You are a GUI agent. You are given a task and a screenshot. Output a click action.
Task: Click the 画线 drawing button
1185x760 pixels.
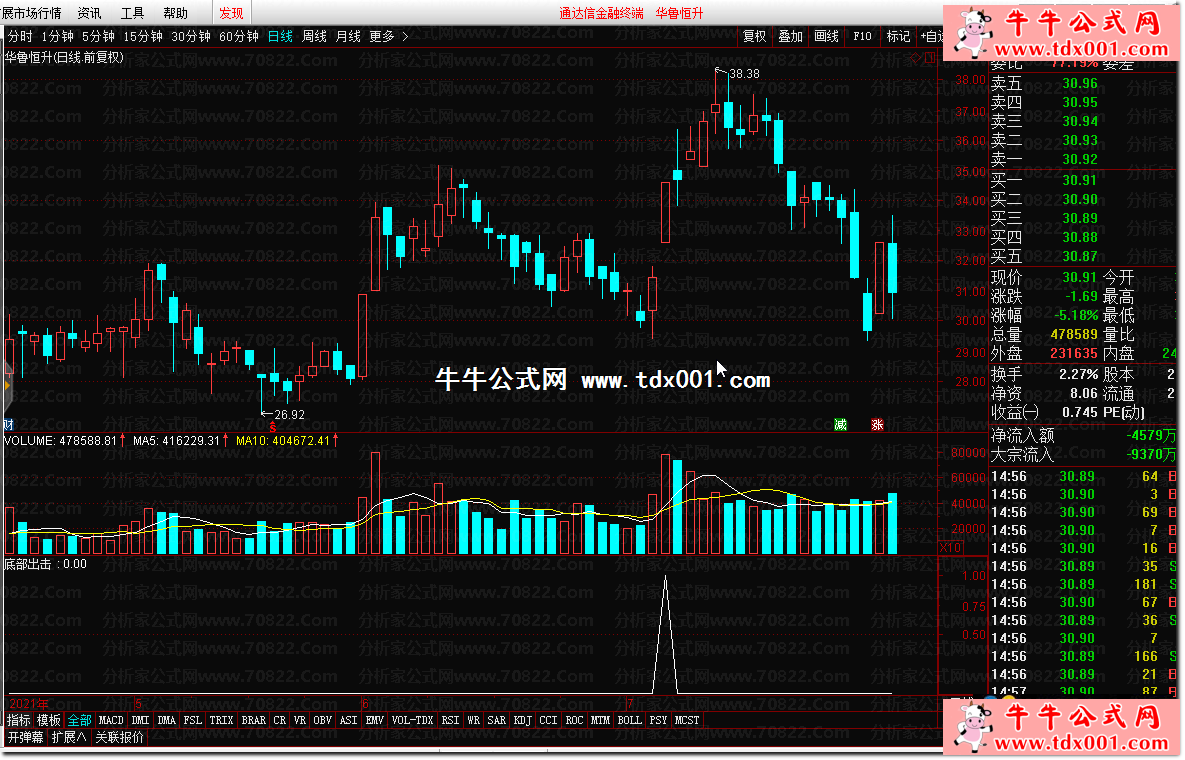tap(826, 36)
